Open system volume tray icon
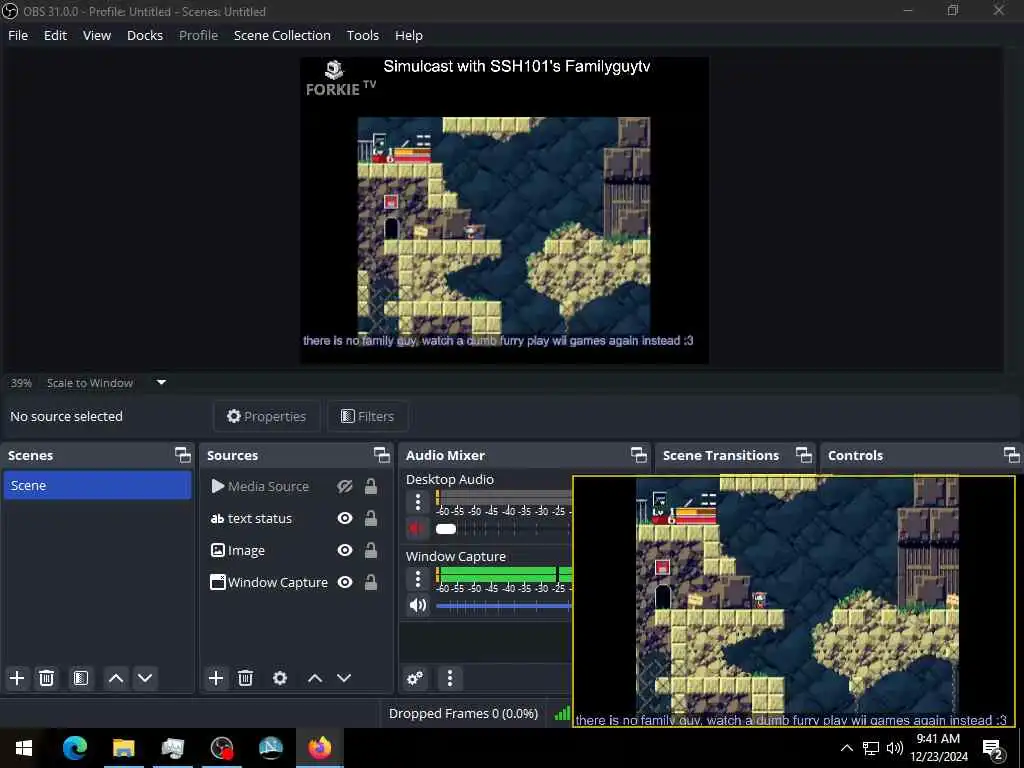Screen dimensions: 1024x768 point(895,748)
